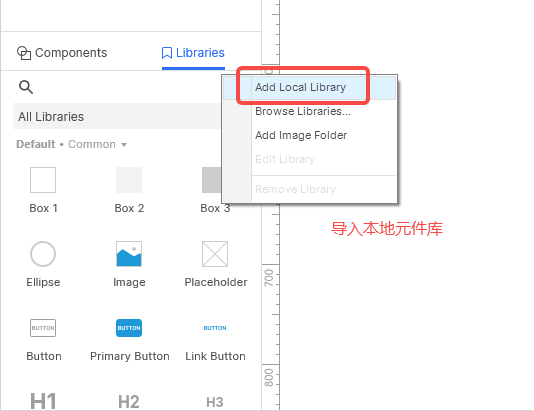Pick the Ellipse shape widget
Image resolution: width=534 pixels, height=411 pixels.
pos(43,254)
